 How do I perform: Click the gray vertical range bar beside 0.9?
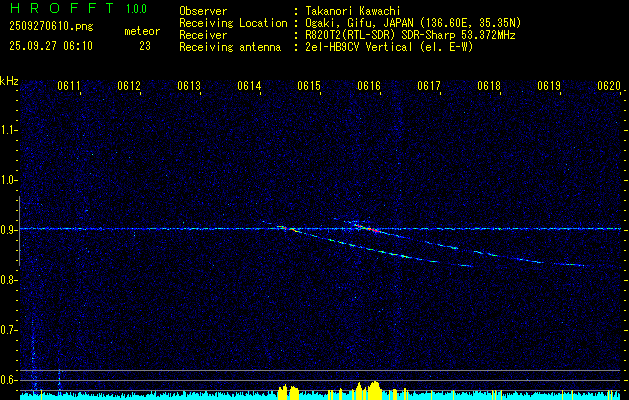click(x=19, y=231)
